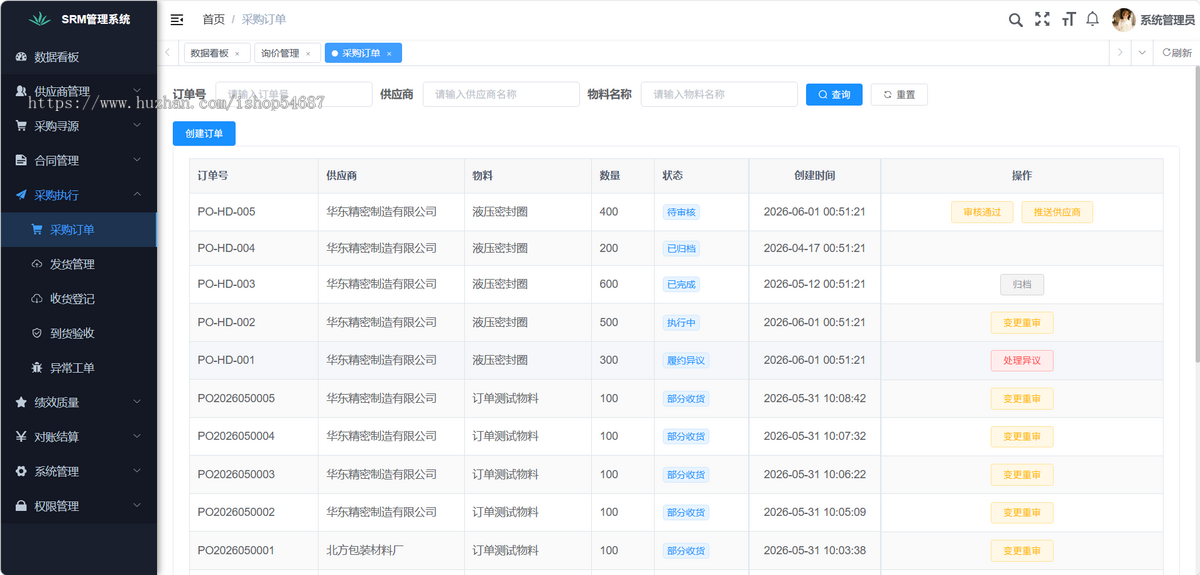Open the font size icon in header

1068,19
